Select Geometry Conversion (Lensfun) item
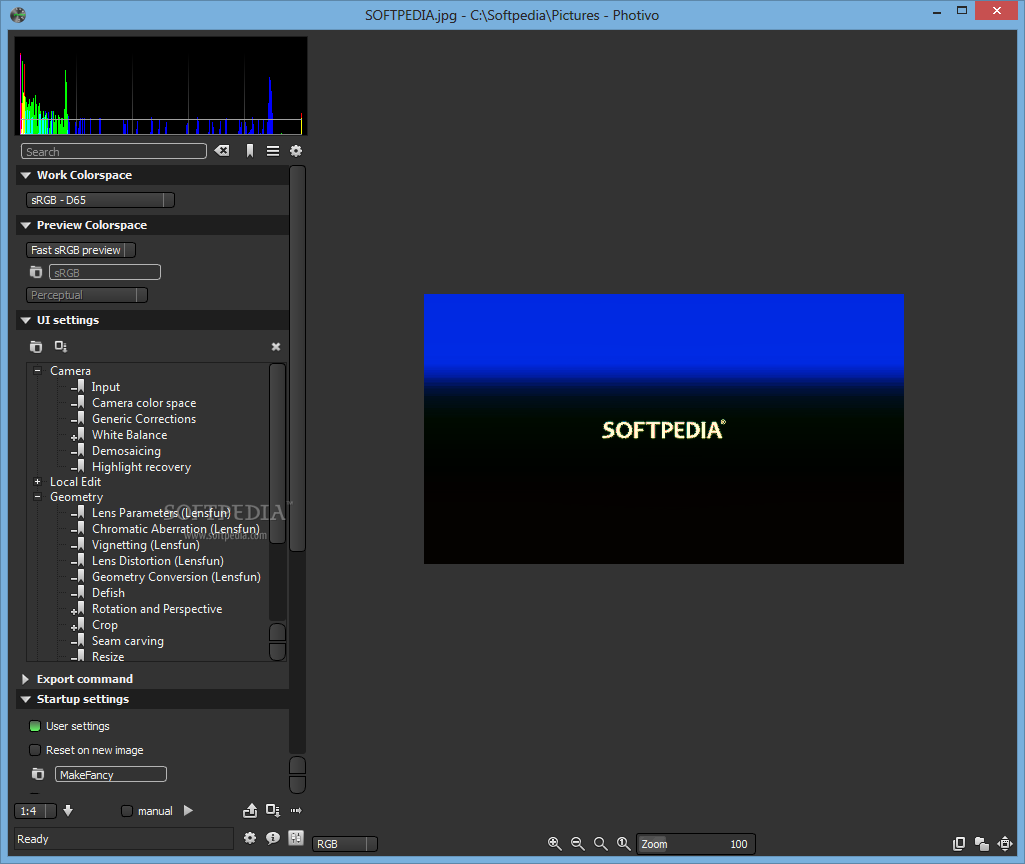 (x=176, y=576)
